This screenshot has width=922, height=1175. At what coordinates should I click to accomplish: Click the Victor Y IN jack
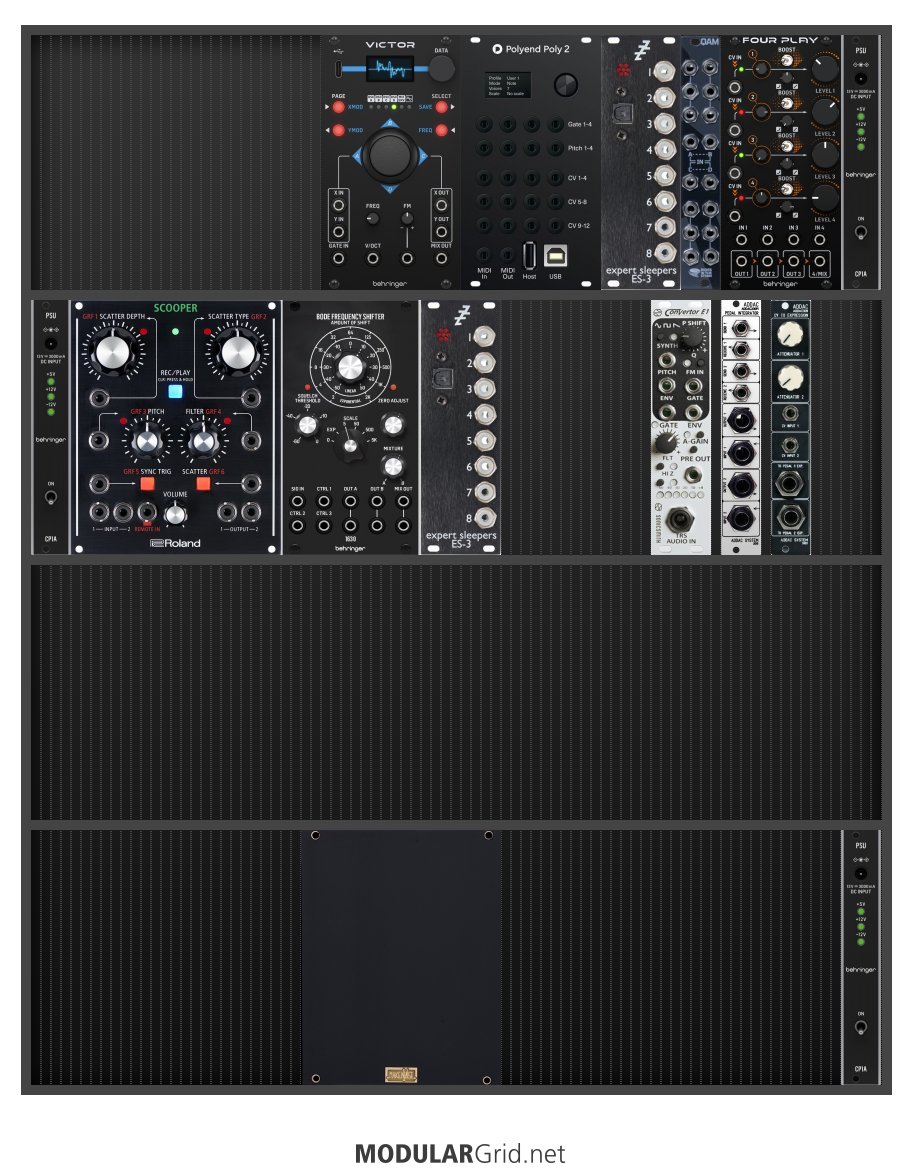339,232
